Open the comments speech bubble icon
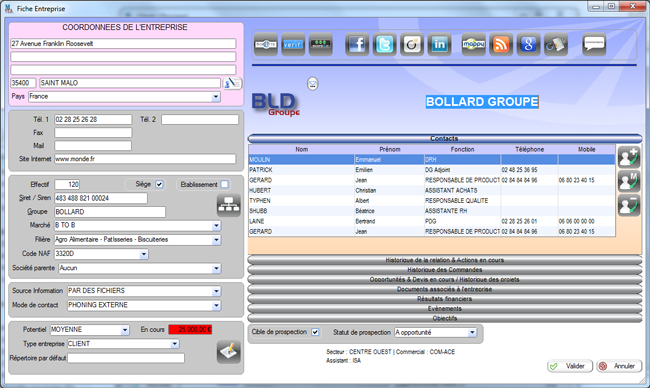Image resolution: width=650 pixels, height=388 pixels. click(x=594, y=44)
